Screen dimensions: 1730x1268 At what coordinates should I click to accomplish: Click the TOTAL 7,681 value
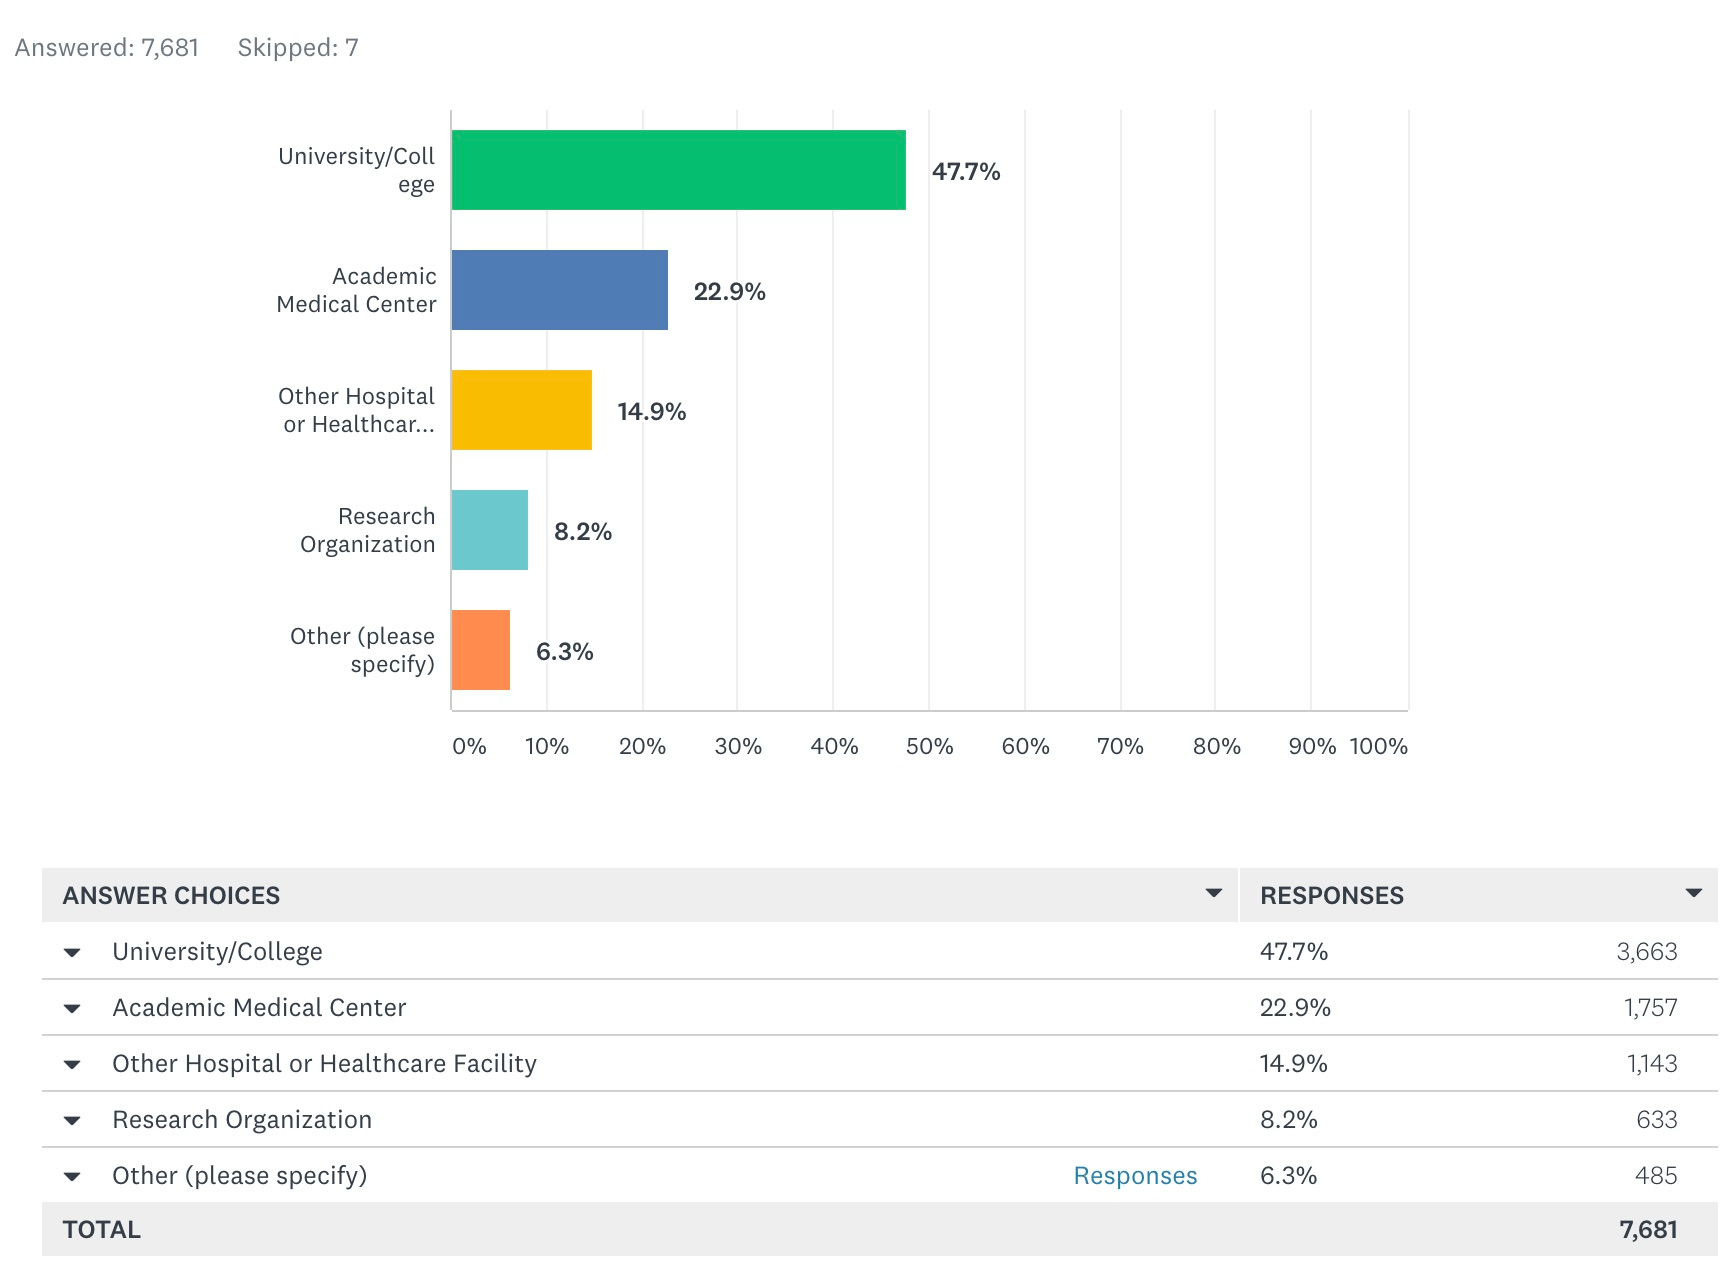point(1648,1230)
